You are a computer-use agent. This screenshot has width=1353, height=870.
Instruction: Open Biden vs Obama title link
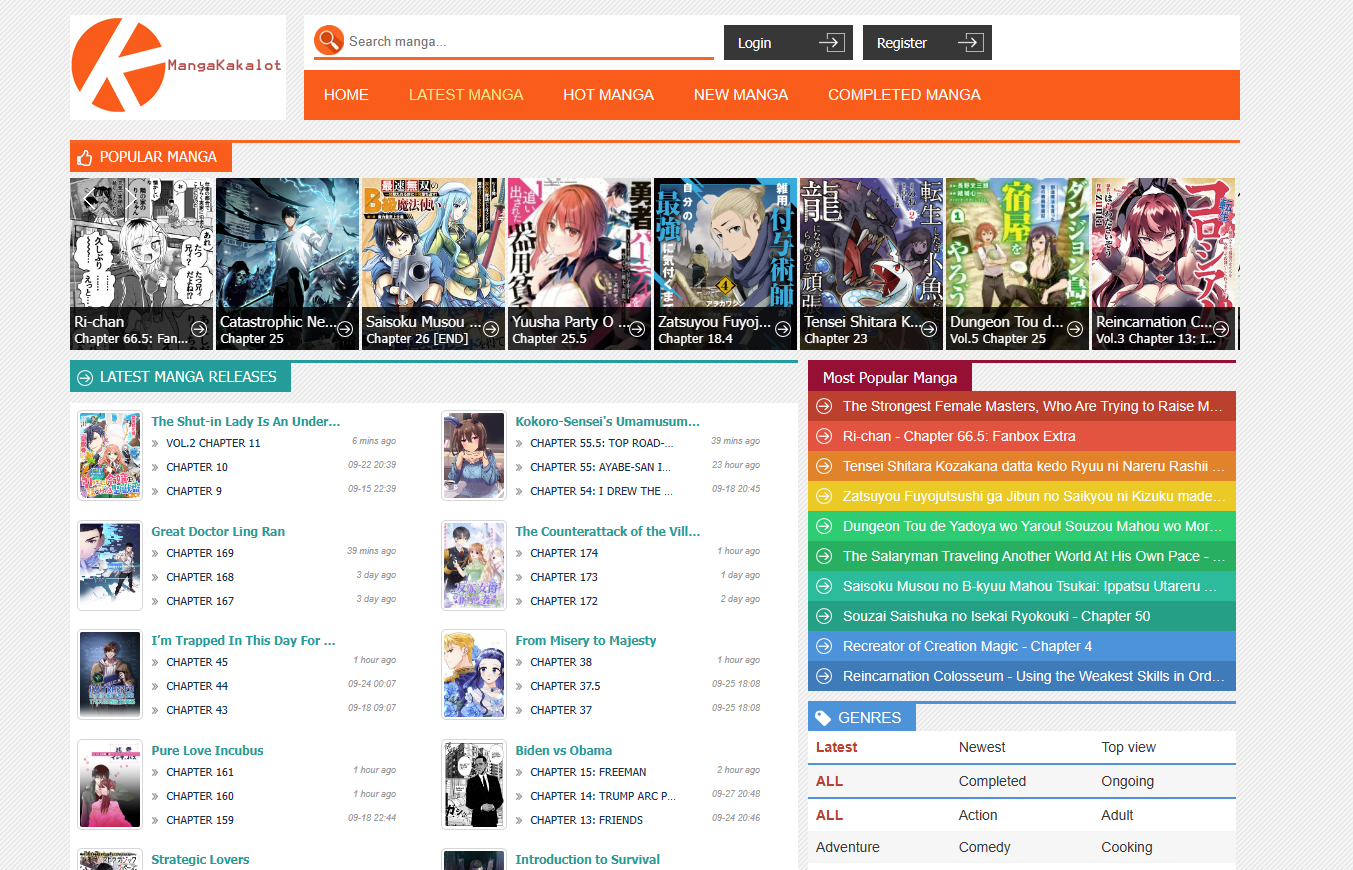click(x=564, y=751)
